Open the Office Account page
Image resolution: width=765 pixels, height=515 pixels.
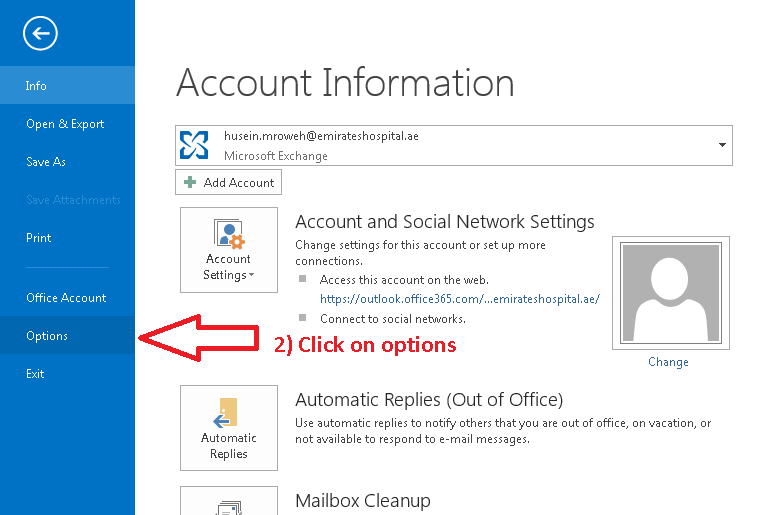pyautogui.click(x=67, y=297)
